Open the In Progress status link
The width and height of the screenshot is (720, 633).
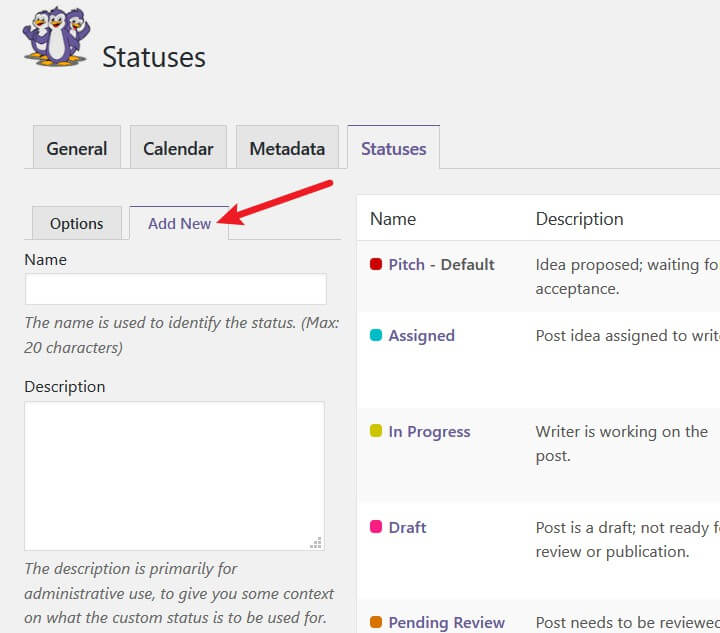click(429, 431)
